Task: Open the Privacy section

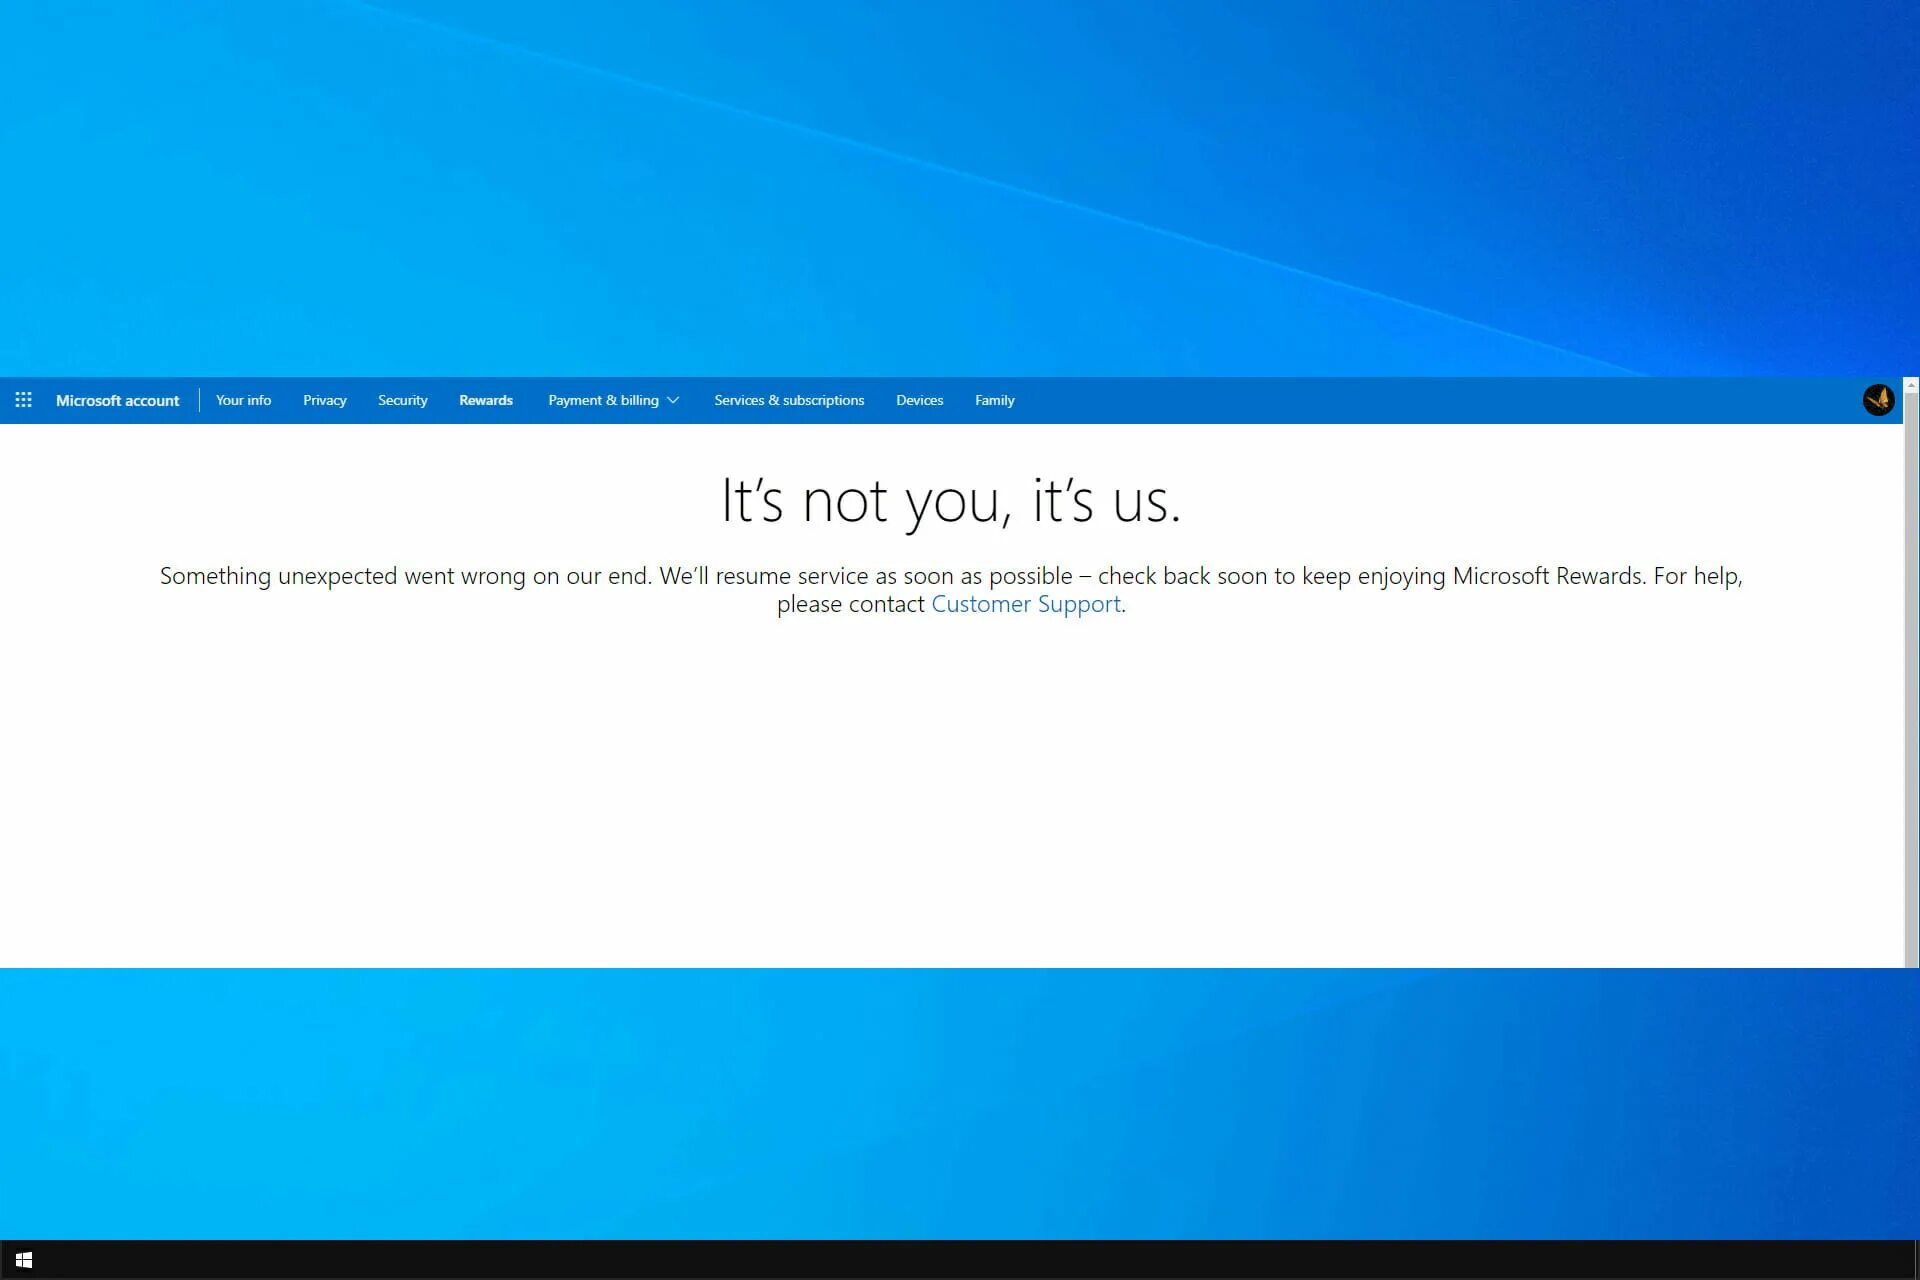Action: (324, 400)
